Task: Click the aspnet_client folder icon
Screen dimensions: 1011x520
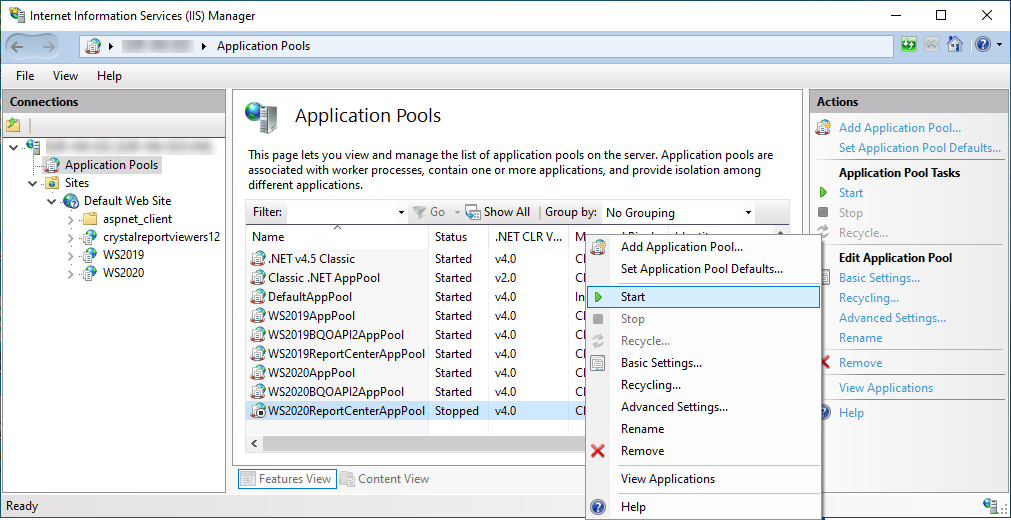Action: [90, 219]
